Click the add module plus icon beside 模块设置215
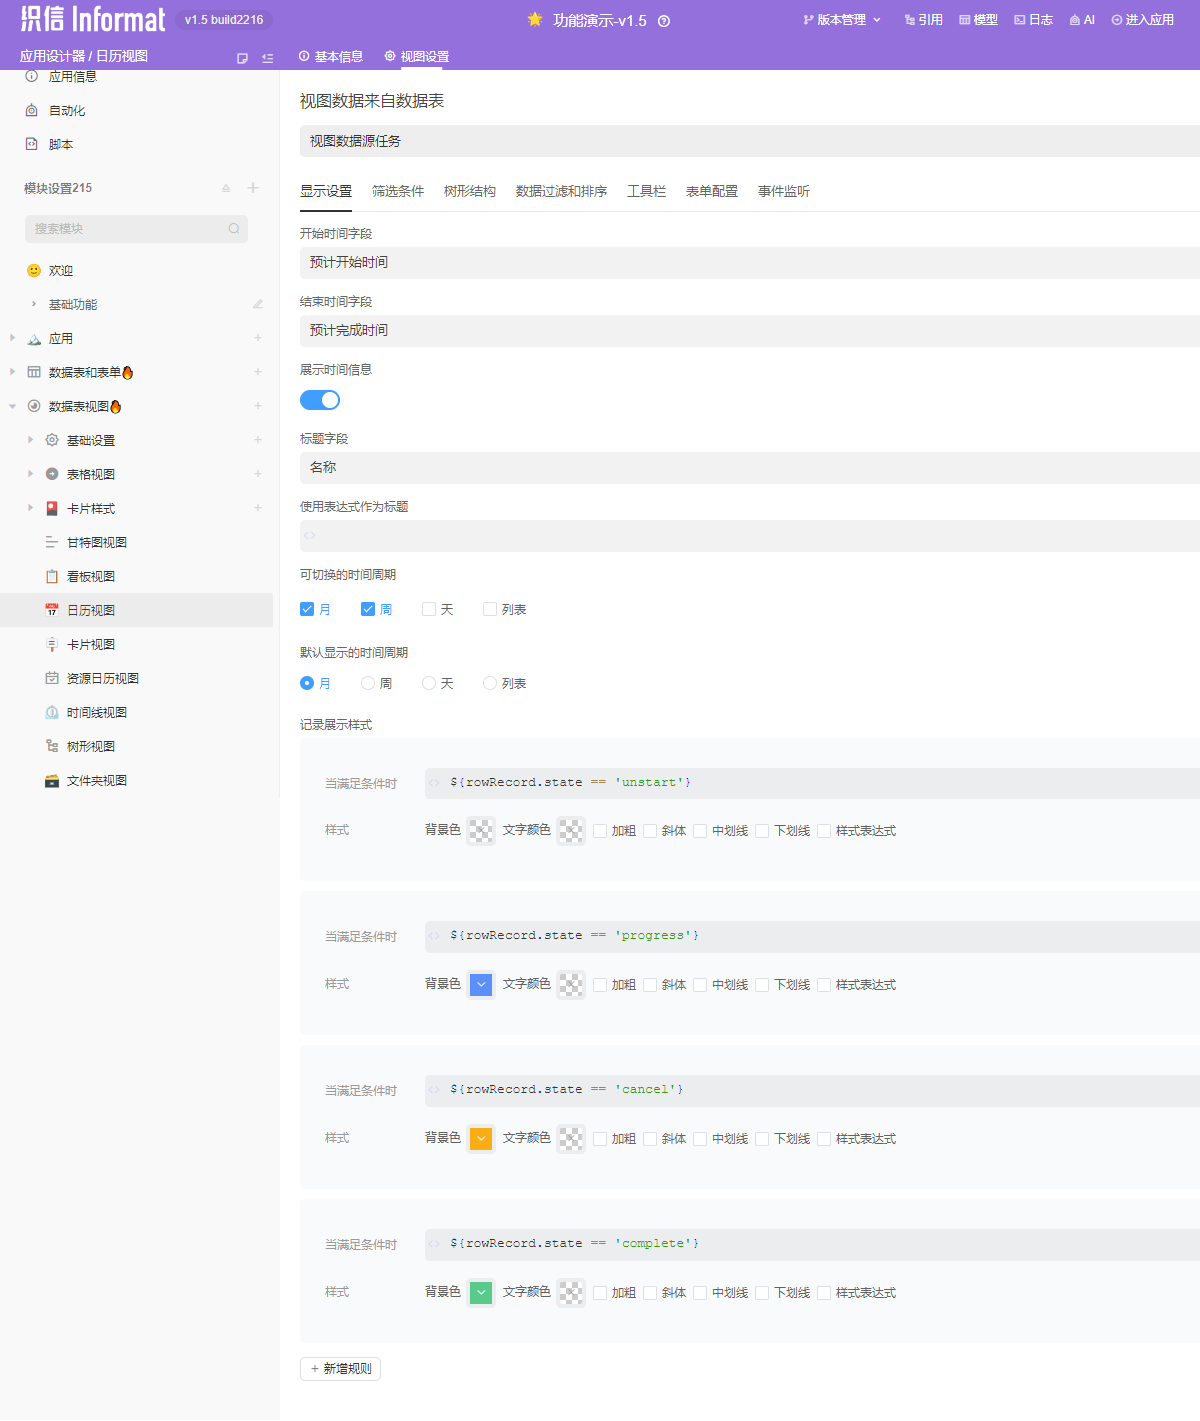This screenshot has width=1200, height=1421. pyautogui.click(x=253, y=188)
